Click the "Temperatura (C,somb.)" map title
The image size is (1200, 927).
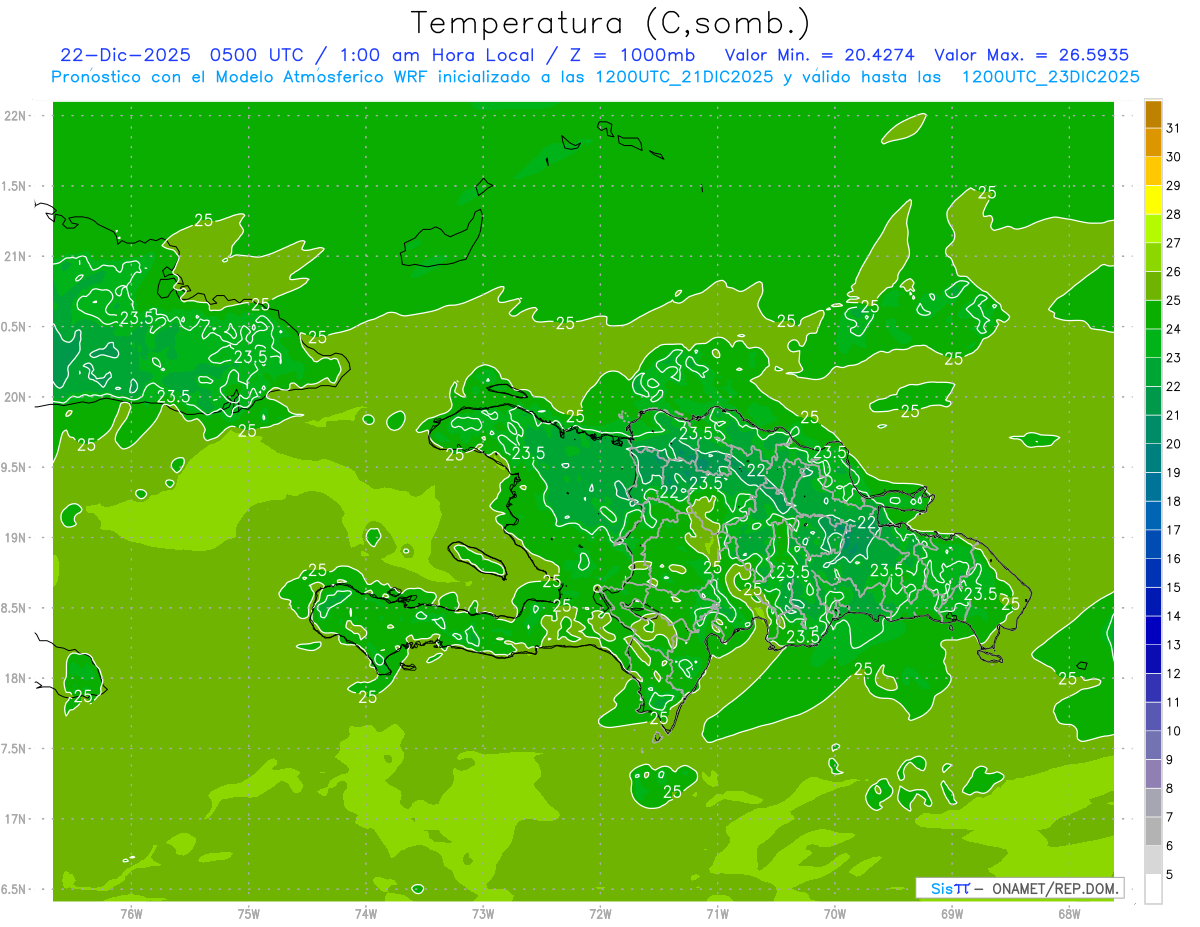610,23
